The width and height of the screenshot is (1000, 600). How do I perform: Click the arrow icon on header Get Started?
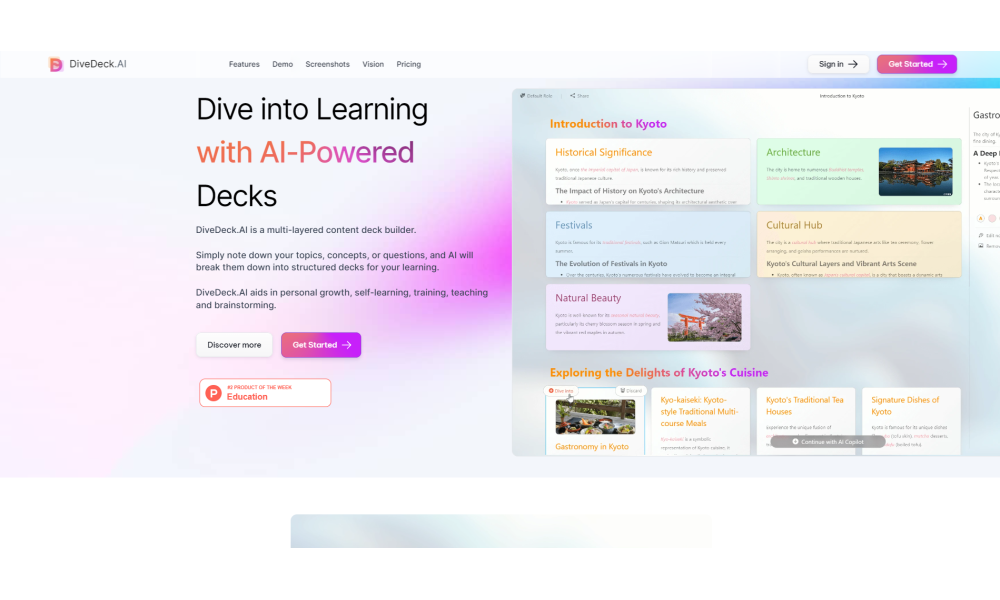click(942, 64)
